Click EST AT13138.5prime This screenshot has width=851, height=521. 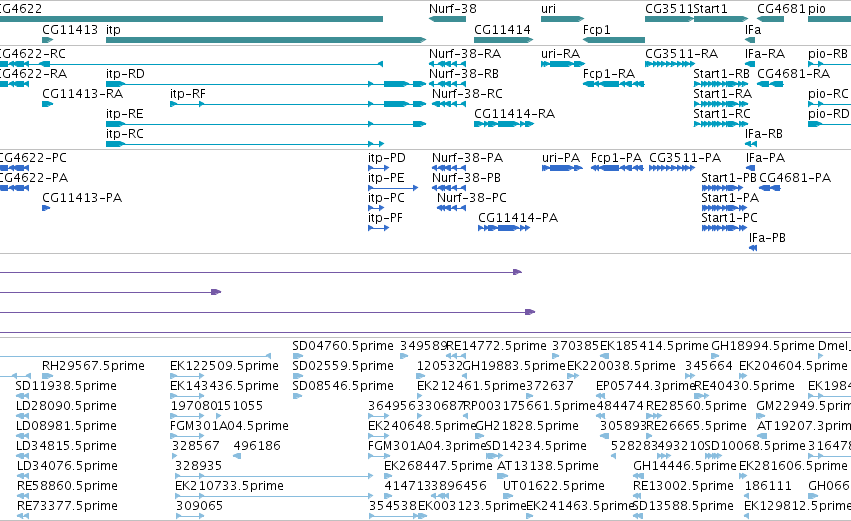point(548,466)
